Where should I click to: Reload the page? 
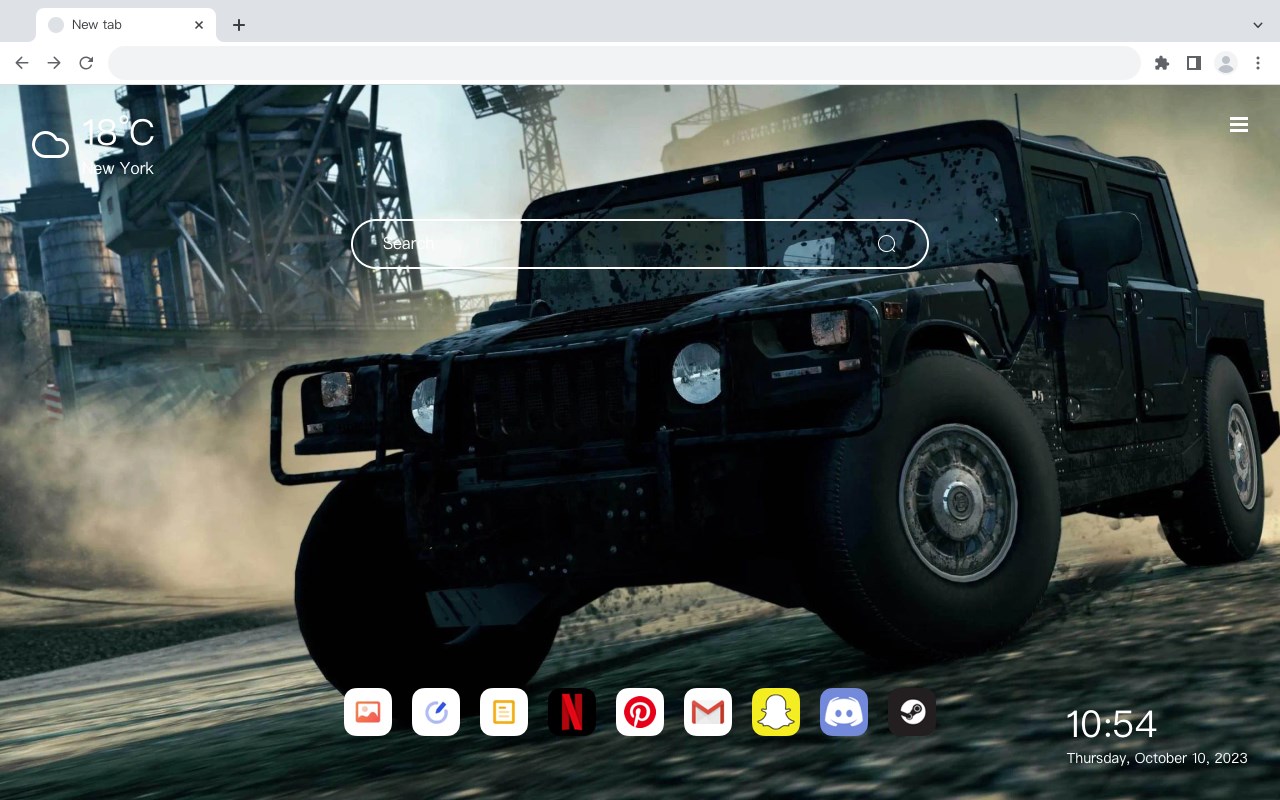click(x=86, y=63)
